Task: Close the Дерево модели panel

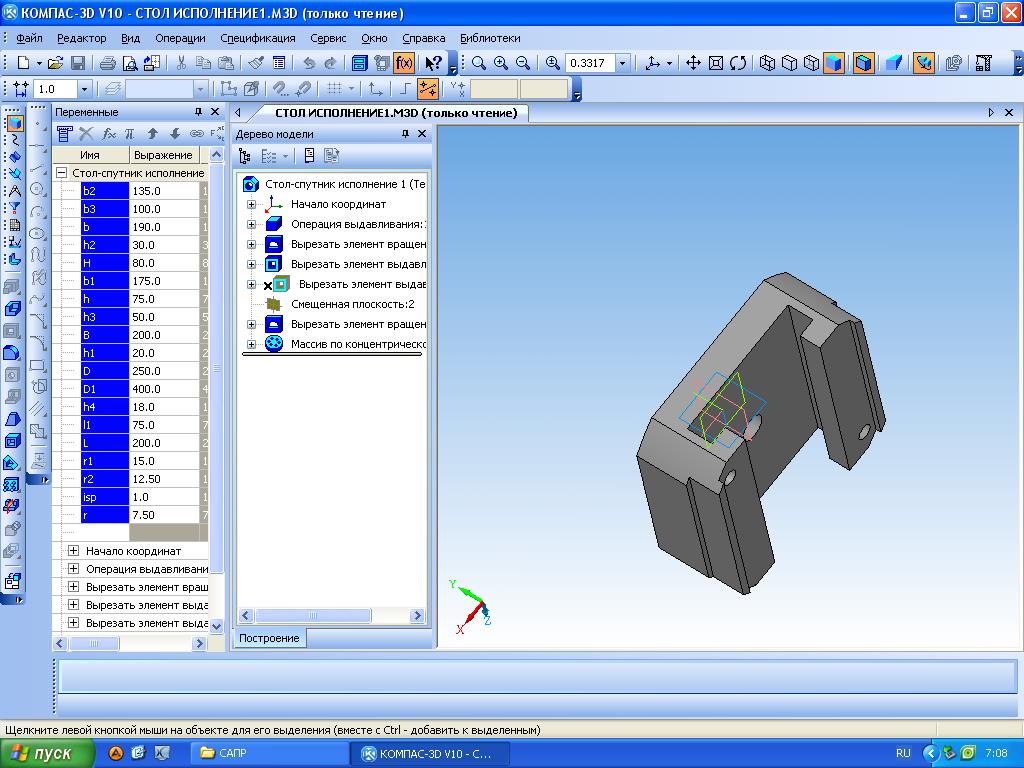Action: pos(422,134)
